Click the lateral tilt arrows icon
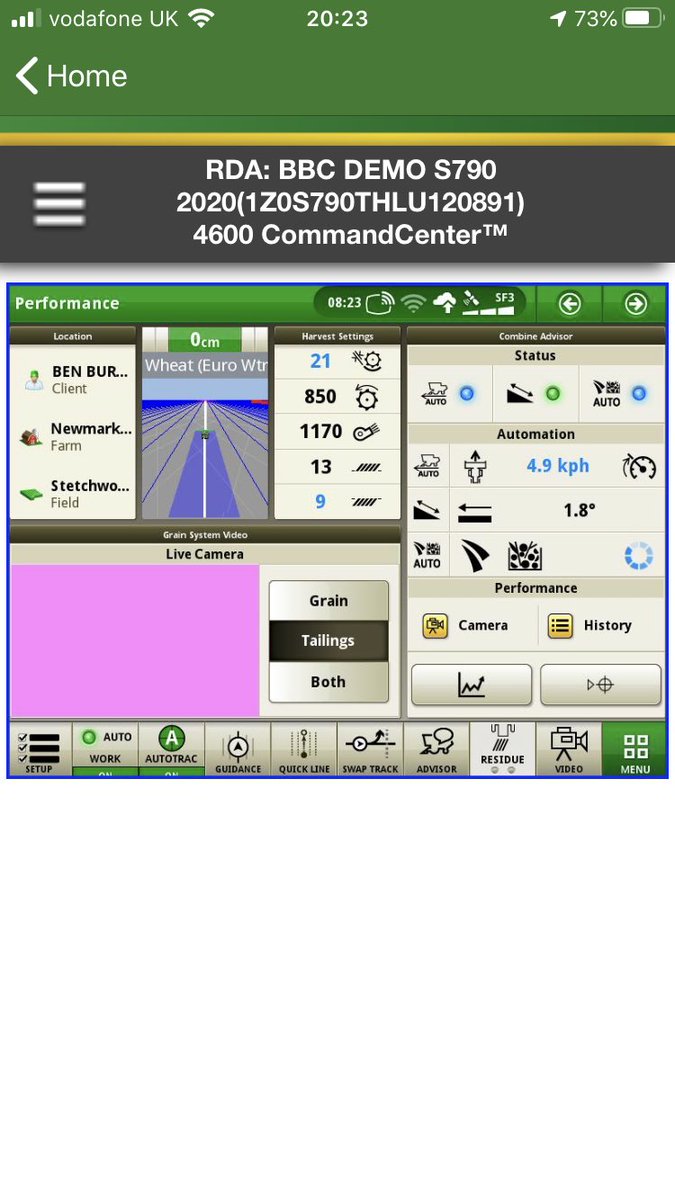This screenshot has width=675, height=1200. (474, 512)
